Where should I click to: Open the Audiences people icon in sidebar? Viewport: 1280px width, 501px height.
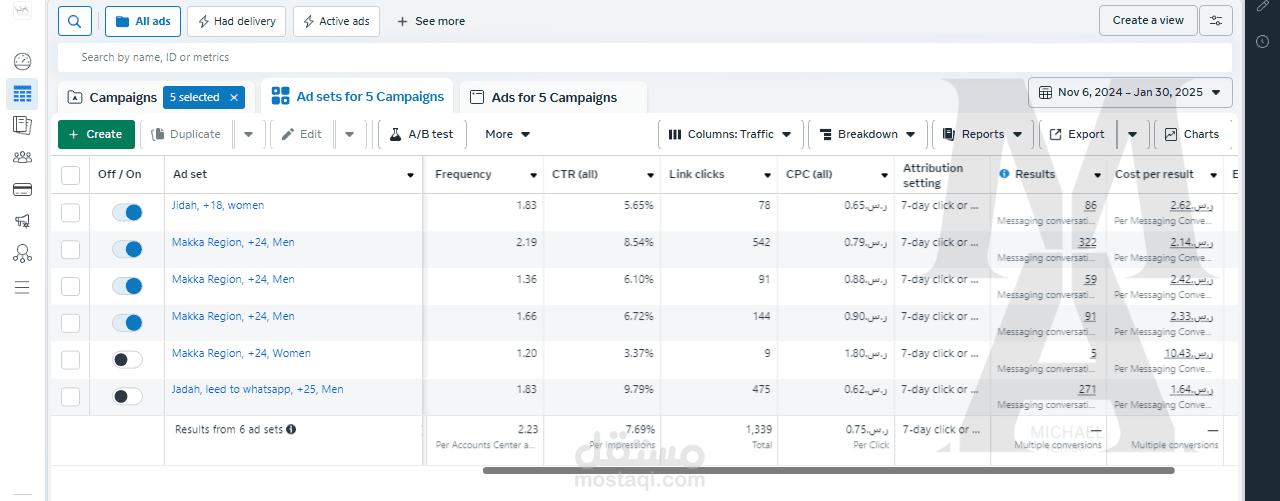(x=22, y=157)
